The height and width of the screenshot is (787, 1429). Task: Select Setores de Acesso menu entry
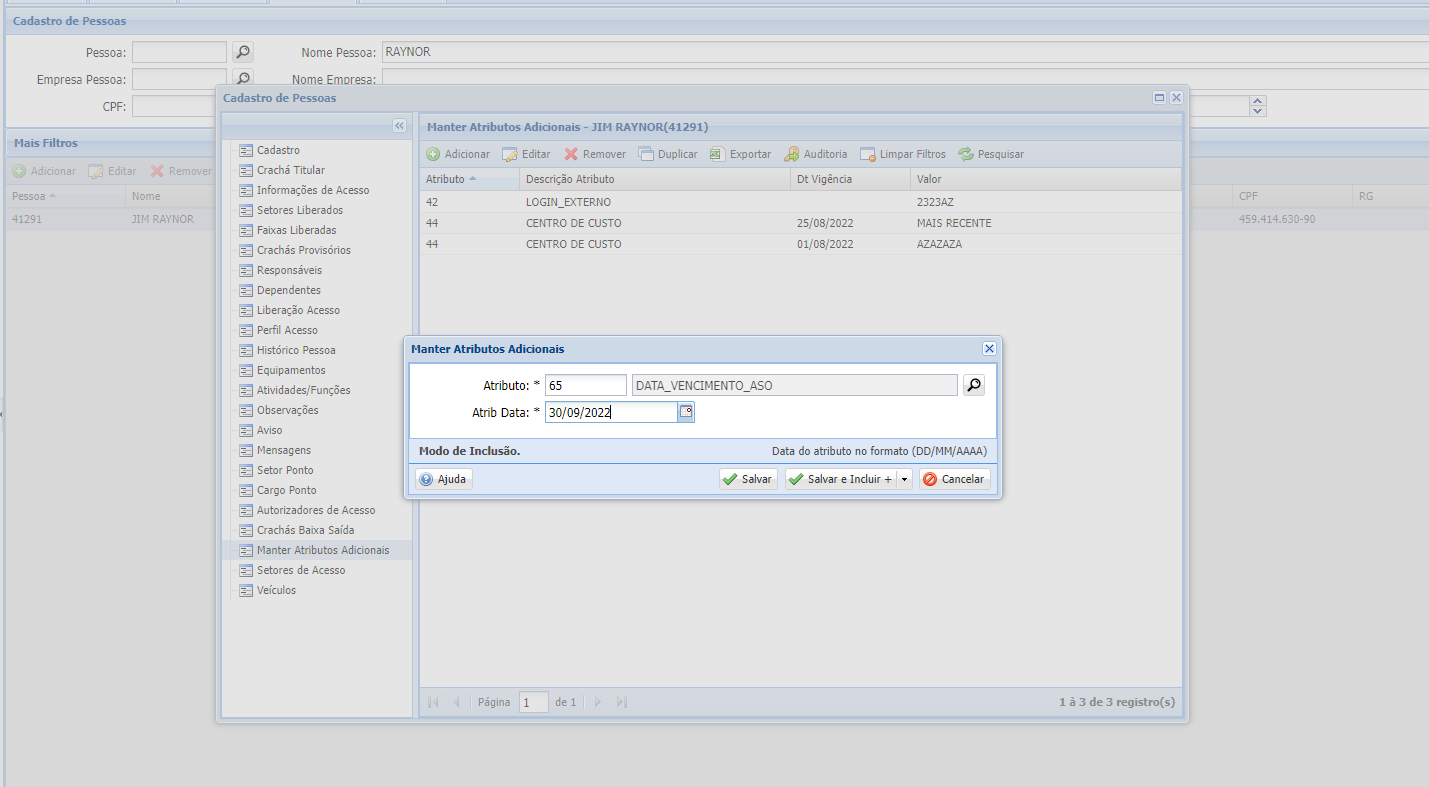300,570
